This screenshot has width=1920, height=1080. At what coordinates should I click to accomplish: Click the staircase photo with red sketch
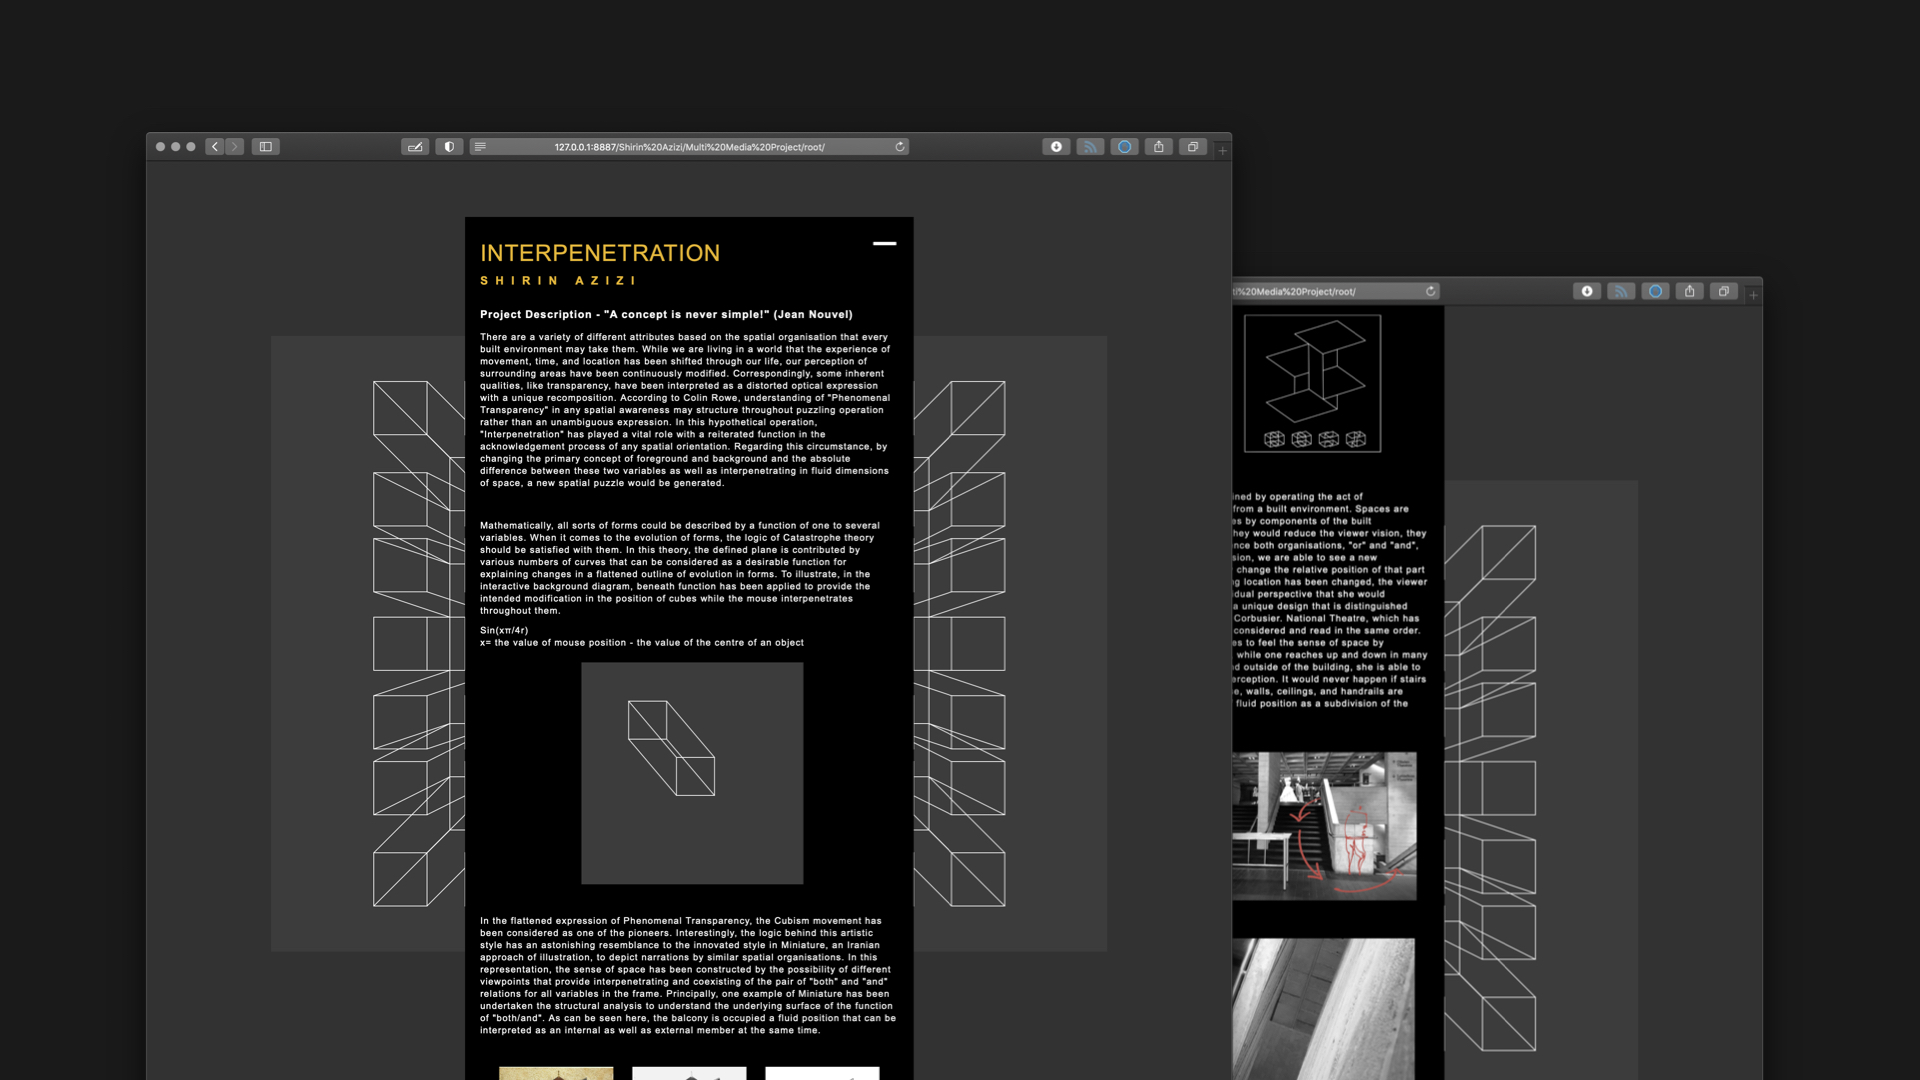click(1324, 826)
